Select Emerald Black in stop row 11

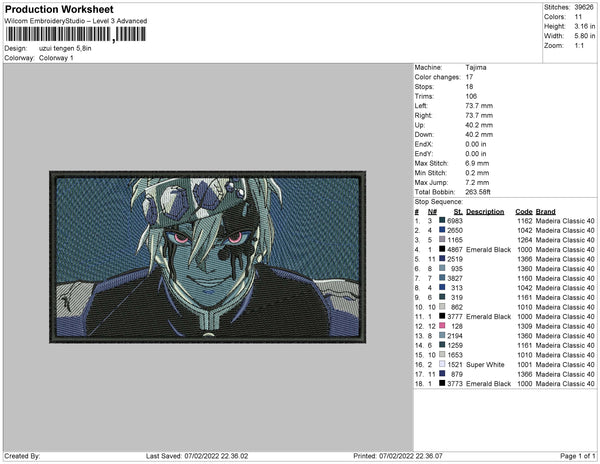click(x=488, y=316)
